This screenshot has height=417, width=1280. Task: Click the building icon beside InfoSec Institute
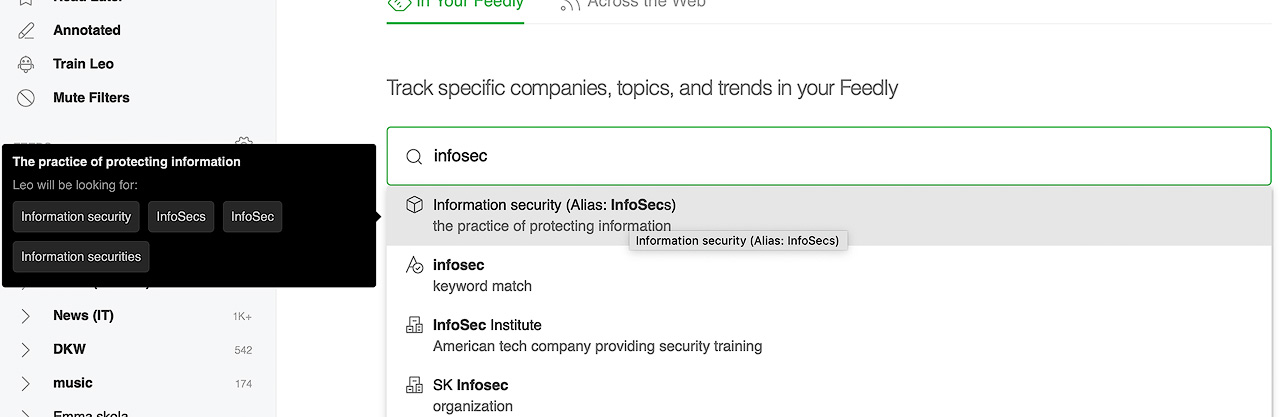point(414,325)
